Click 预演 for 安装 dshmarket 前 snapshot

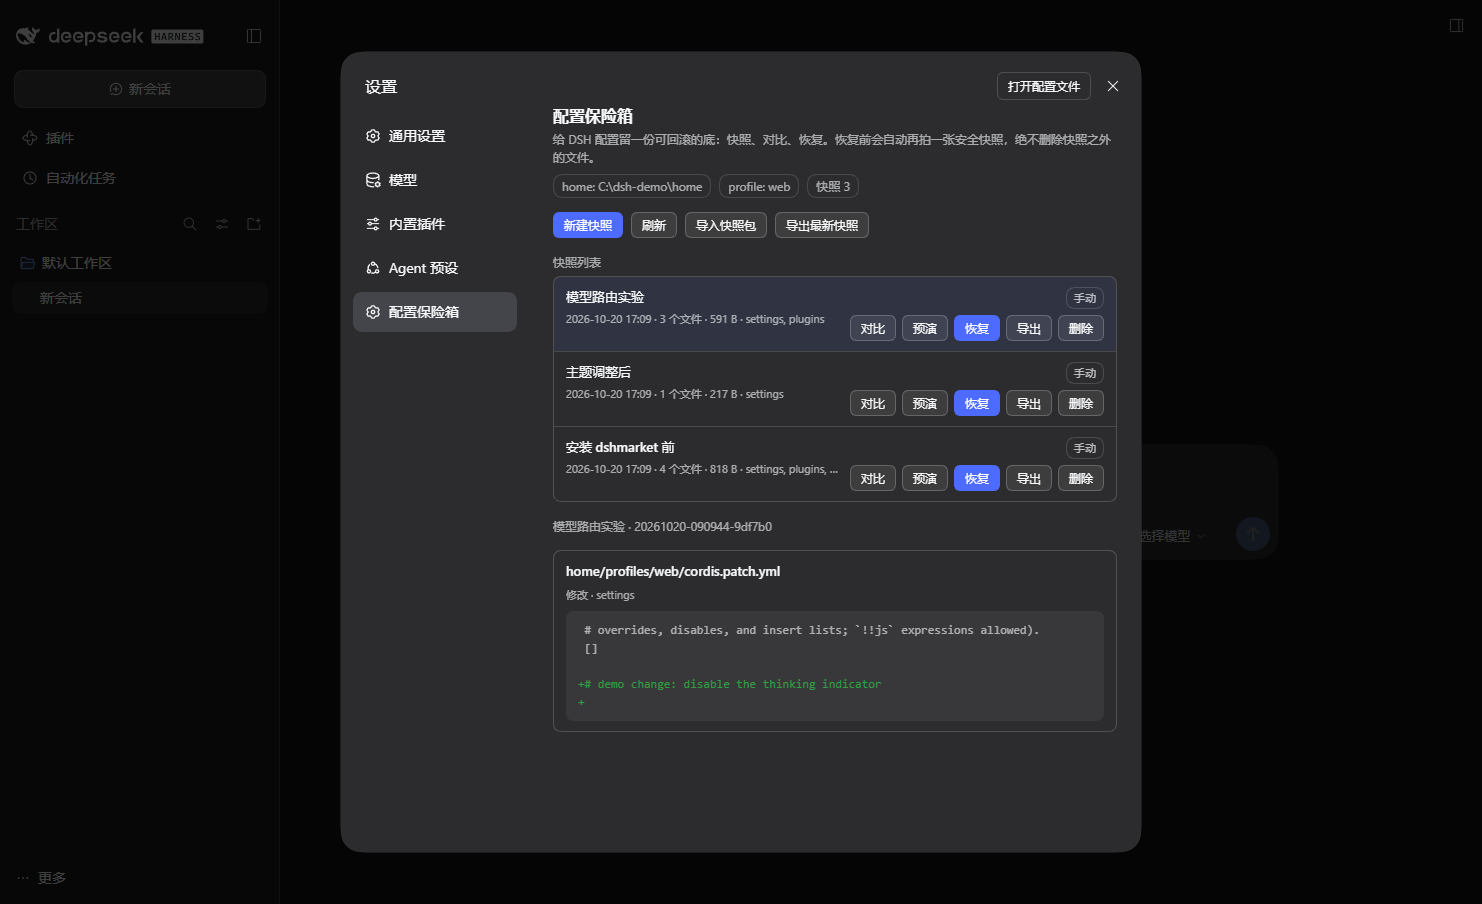coord(925,478)
